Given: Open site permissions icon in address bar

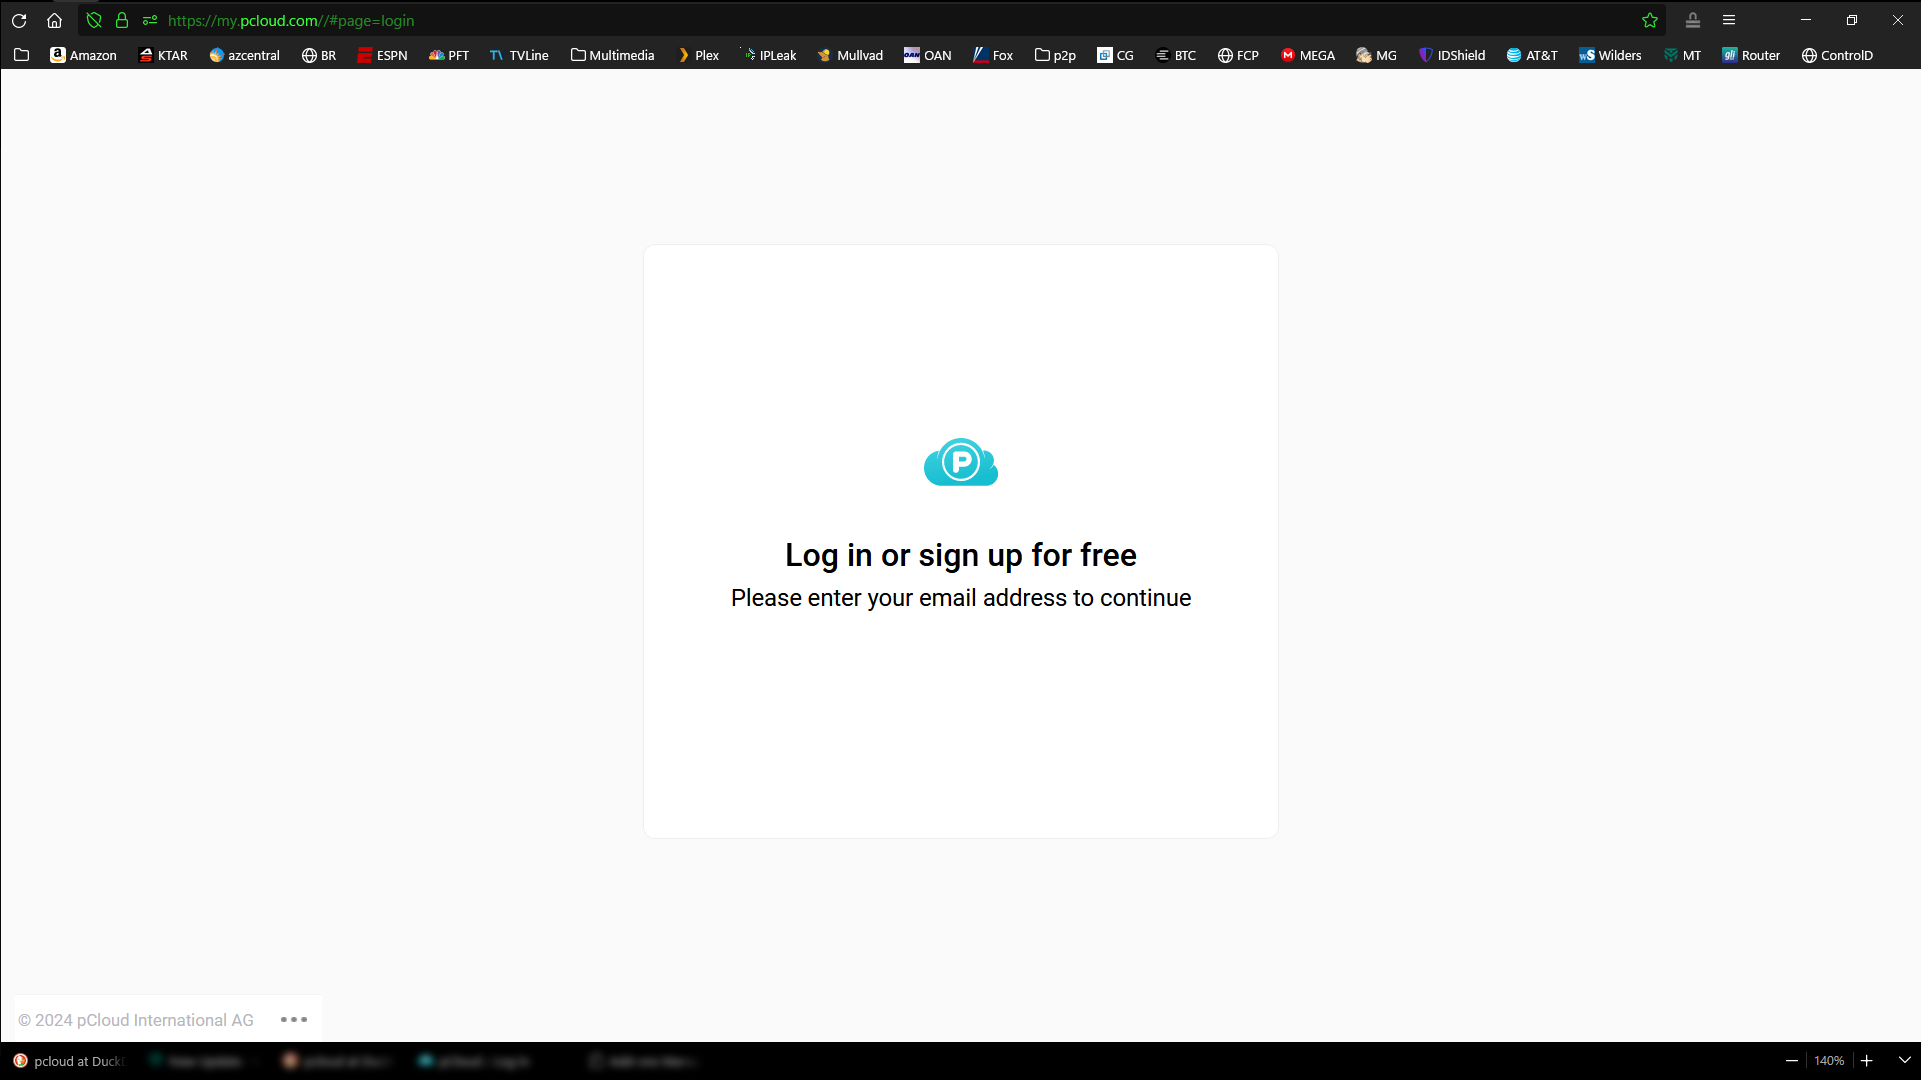Looking at the screenshot, I should pos(150,20).
